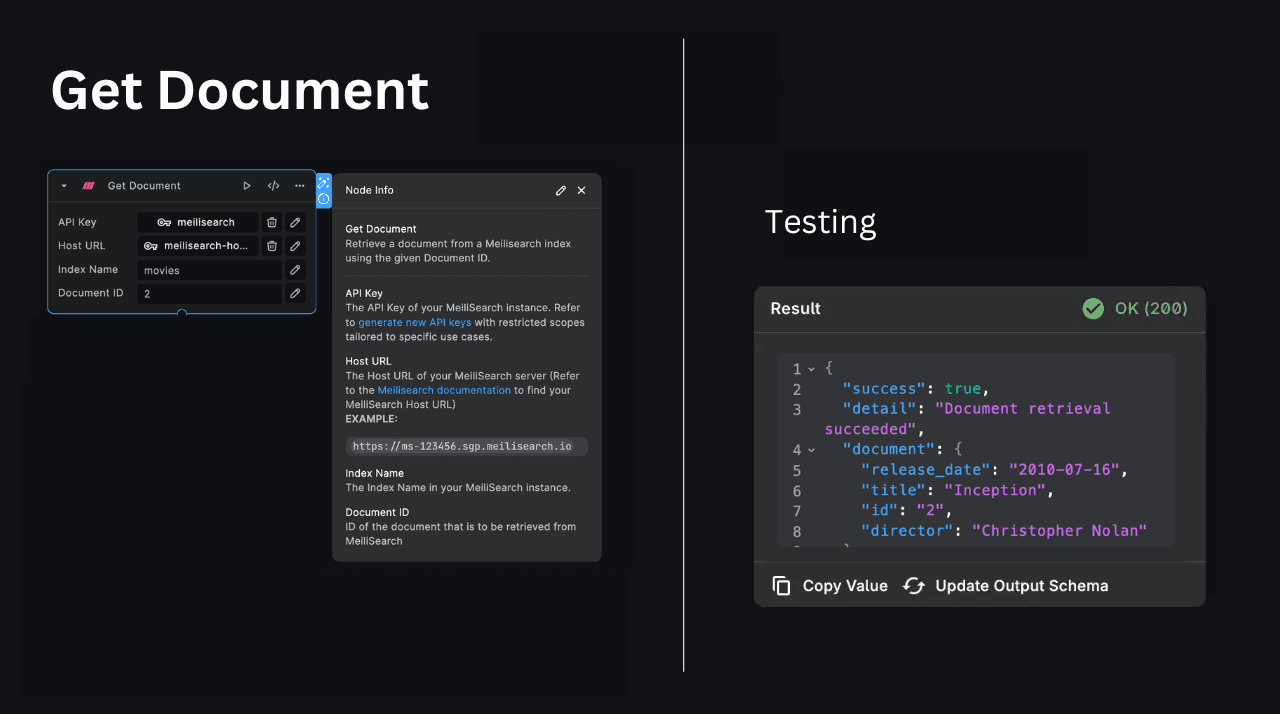Open code view for Get Document node
This screenshot has height=714, width=1280.
click(x=273, y=186)
